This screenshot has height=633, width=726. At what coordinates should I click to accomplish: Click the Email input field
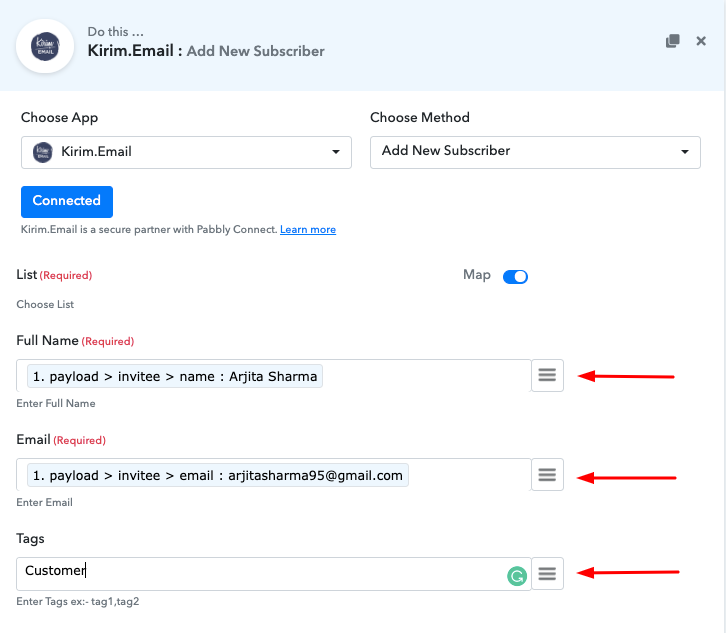point(274,475)
